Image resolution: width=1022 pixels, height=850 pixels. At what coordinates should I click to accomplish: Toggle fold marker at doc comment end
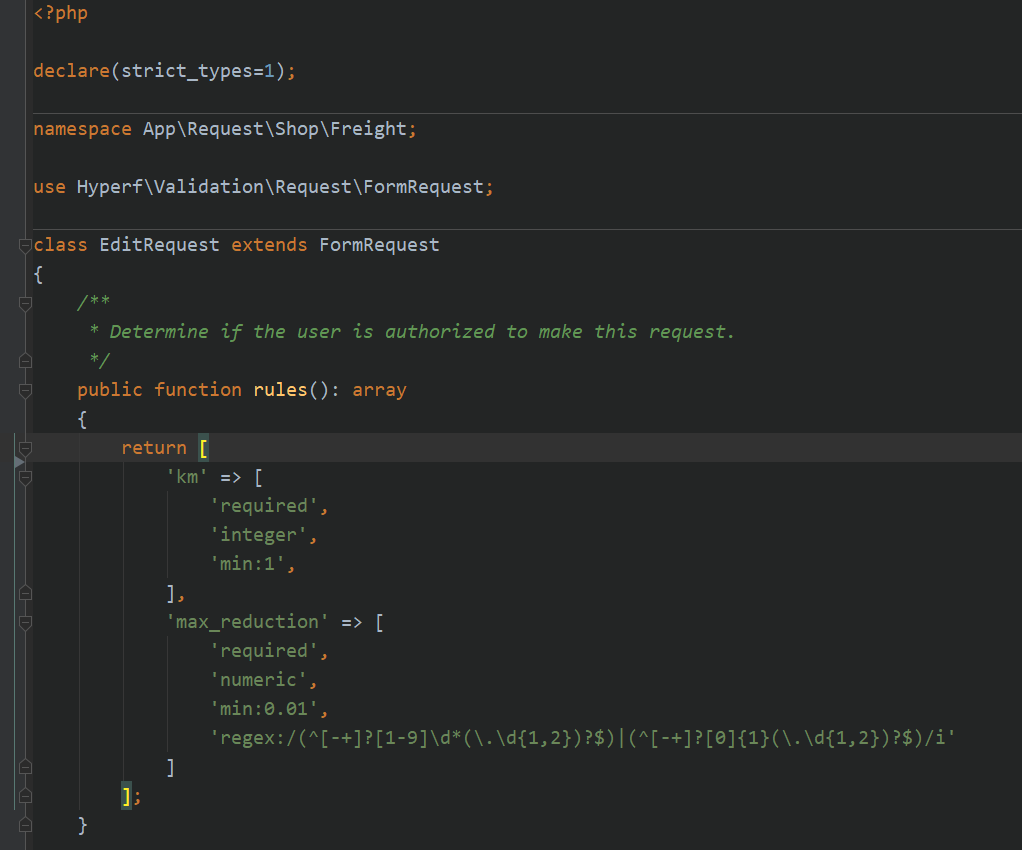[25, 361]
